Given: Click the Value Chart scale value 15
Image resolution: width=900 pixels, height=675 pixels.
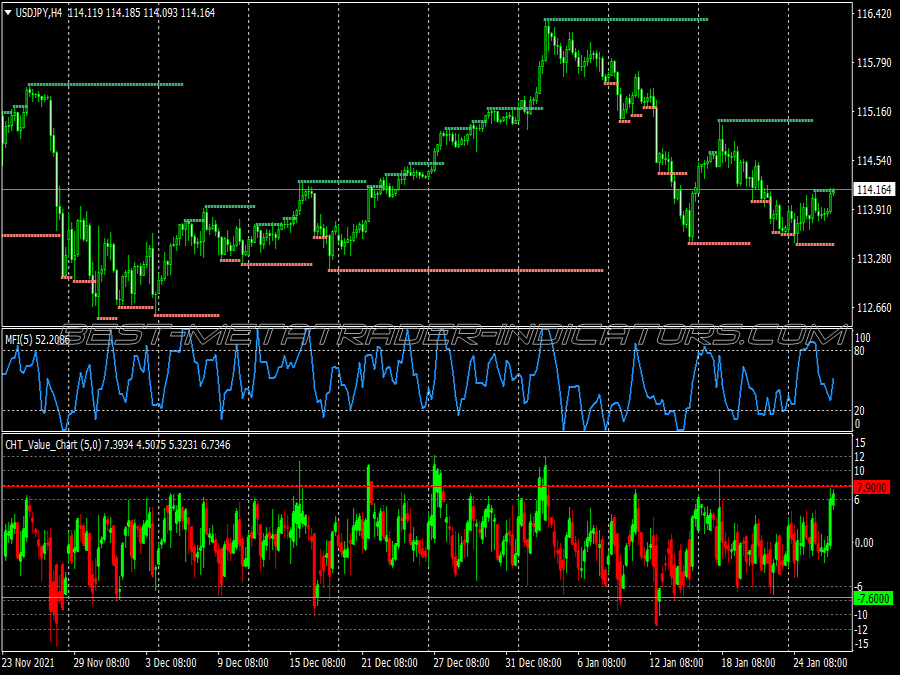Looking at the screenshot, I should coord(860,443).
